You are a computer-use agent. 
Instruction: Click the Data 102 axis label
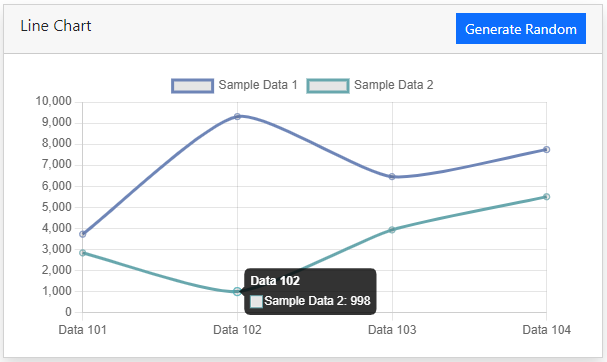click(x=237, y=330)
